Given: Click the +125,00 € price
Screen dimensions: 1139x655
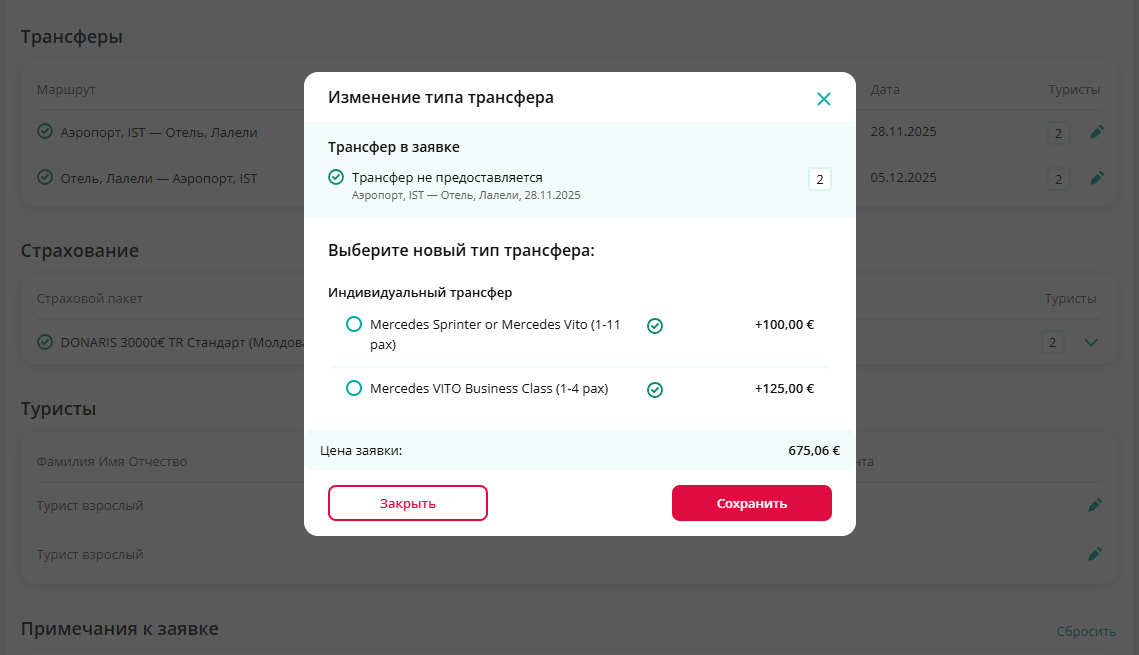Looking at the screenshot, I should [784, 388].
